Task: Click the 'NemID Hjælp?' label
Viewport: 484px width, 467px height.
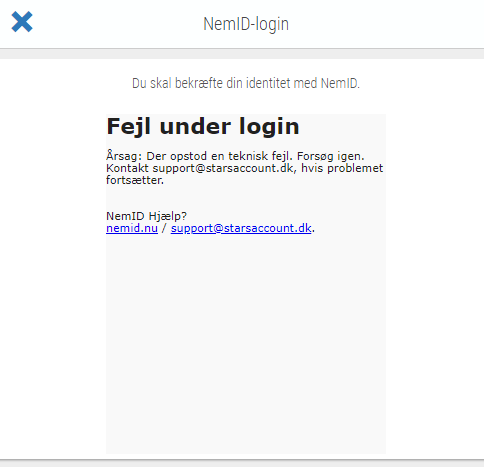Action: tap(146, 216)
